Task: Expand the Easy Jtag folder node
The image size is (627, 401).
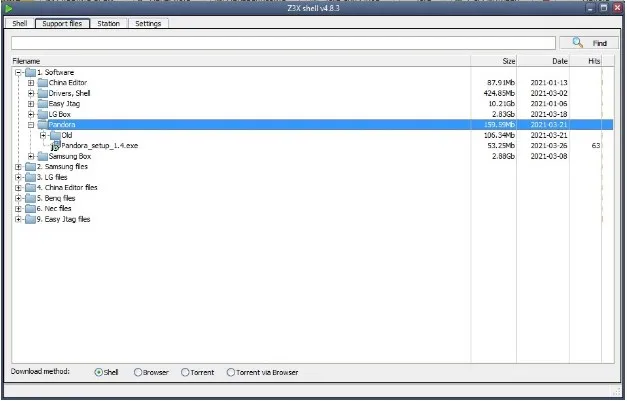Action: (31, 104)
